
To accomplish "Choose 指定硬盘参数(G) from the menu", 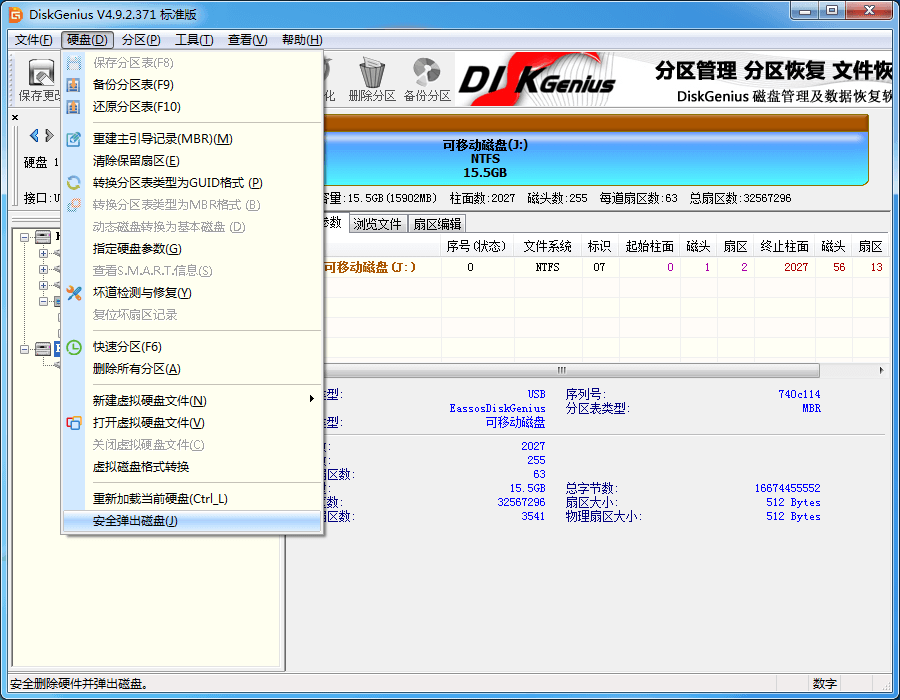I will click(192, 249).
